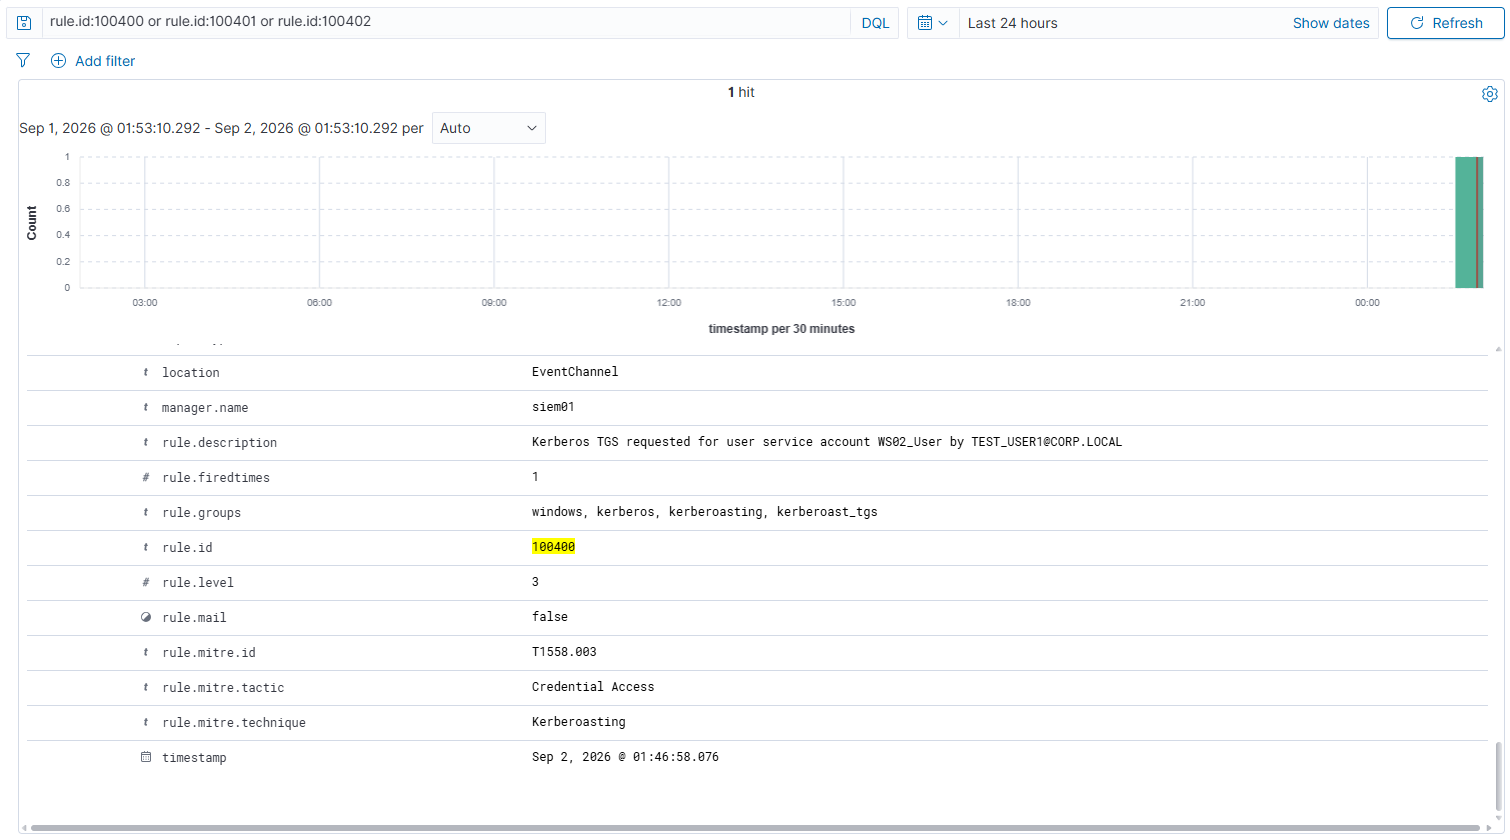
Task: Click the string type icon for rule.mitre.id
Action: [146, 653]
